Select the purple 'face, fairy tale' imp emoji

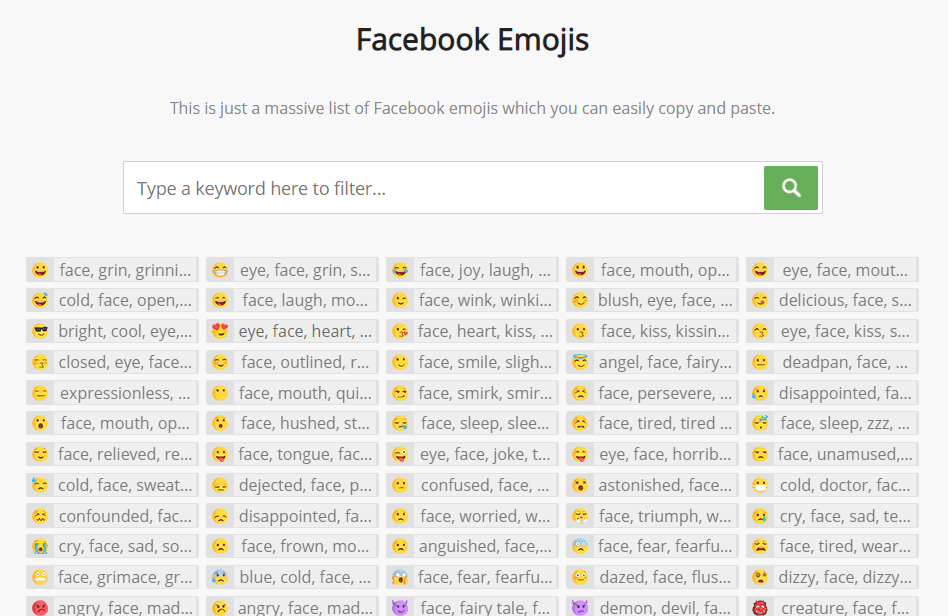(472, 606)
